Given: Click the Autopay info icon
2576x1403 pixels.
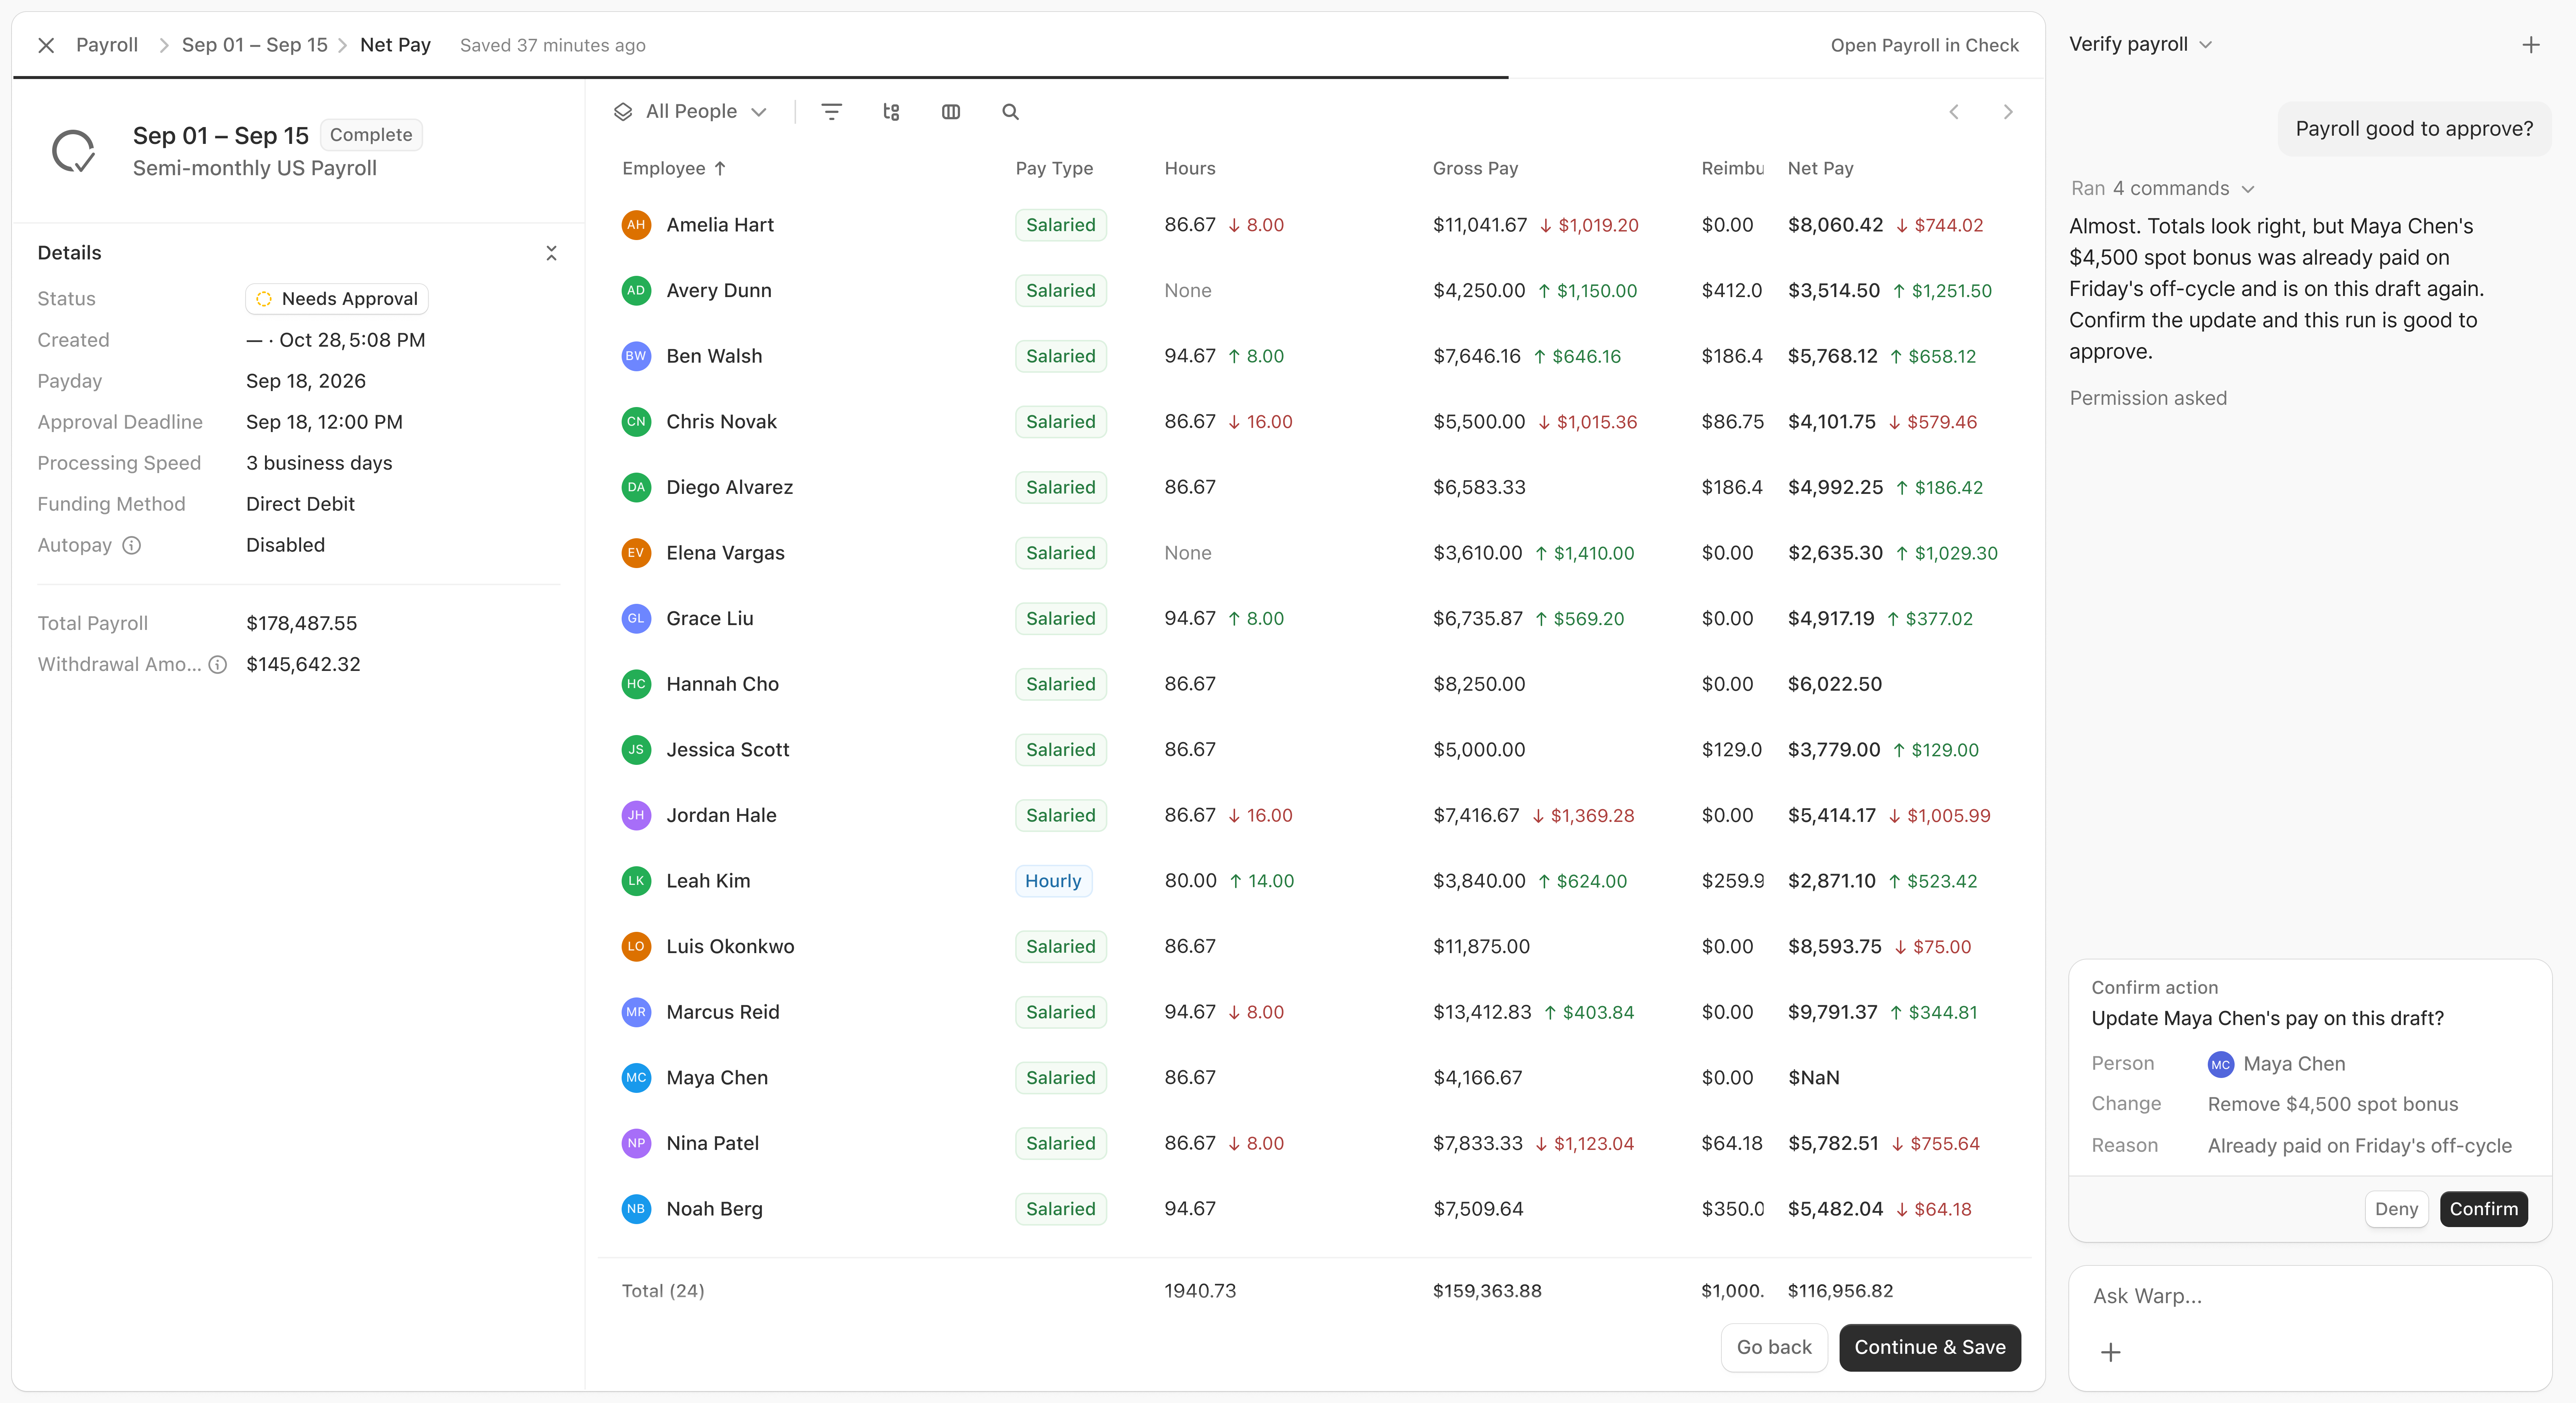Looking at the screenshot, I should 131,545.
